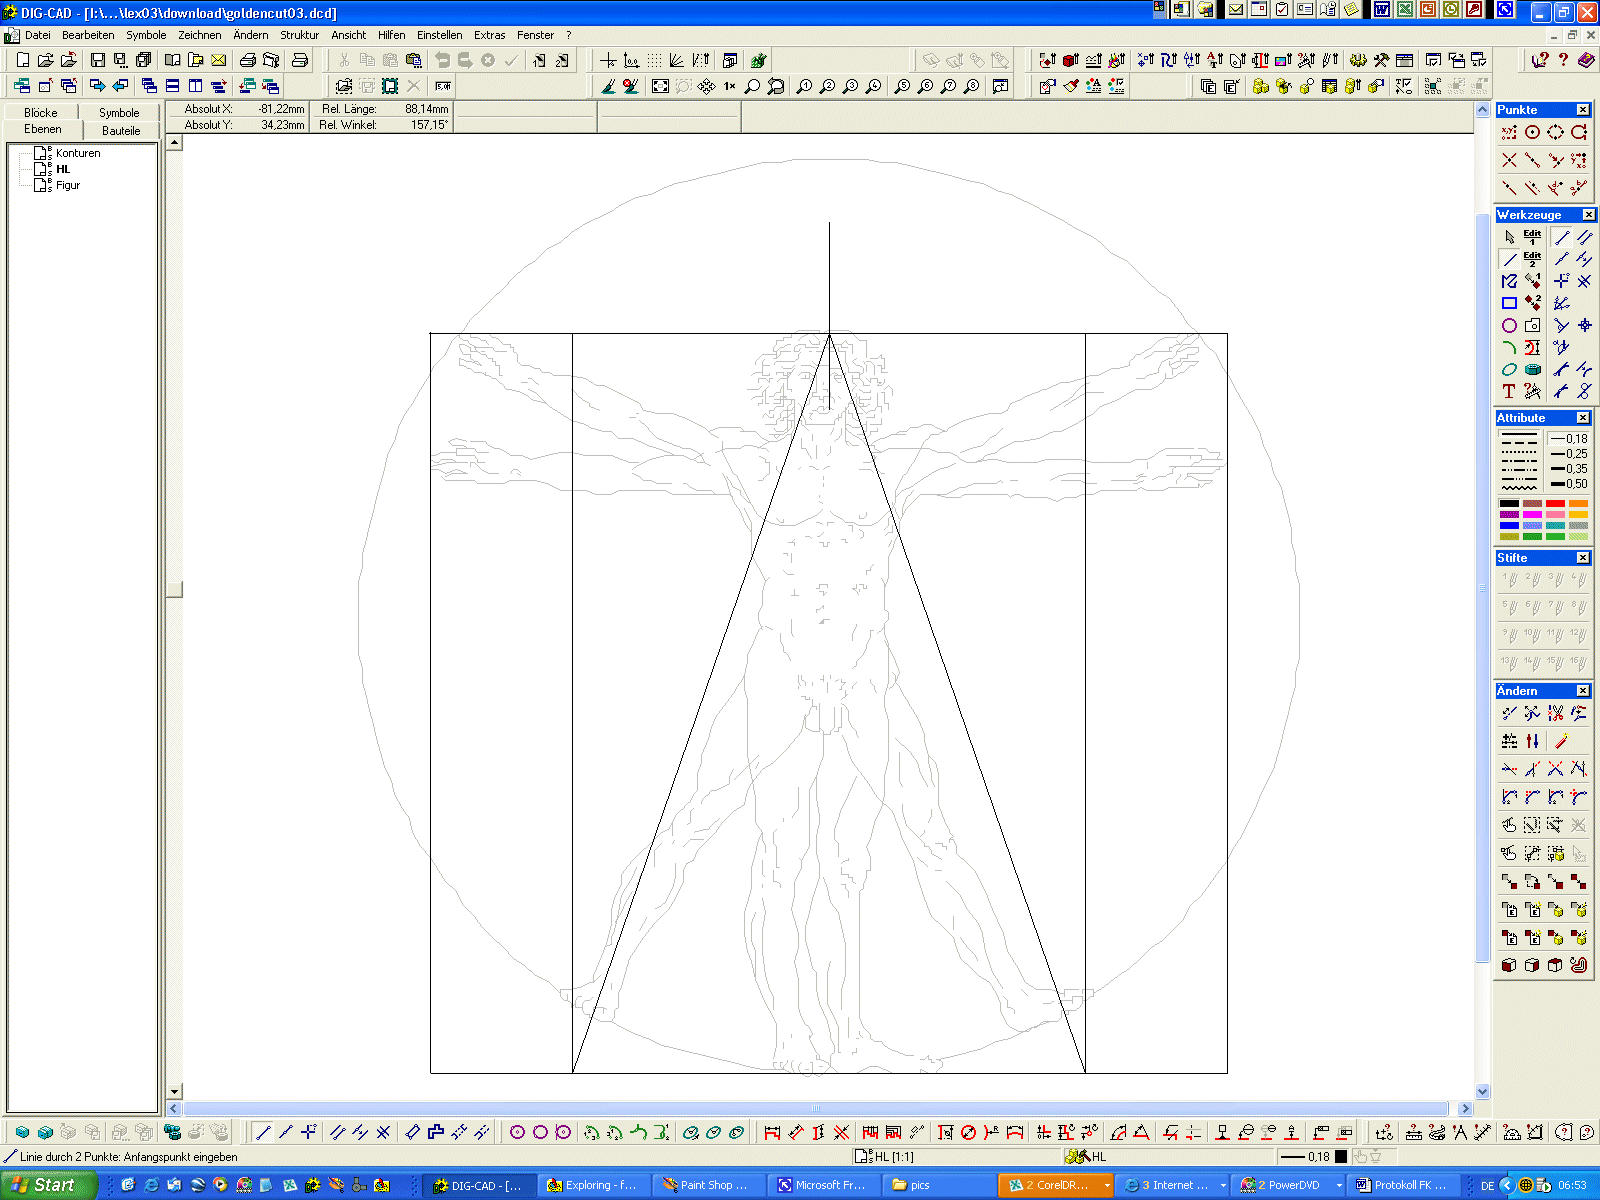
Task: Select the Text tool in Werkzeuge
Action: point(1509,391)
